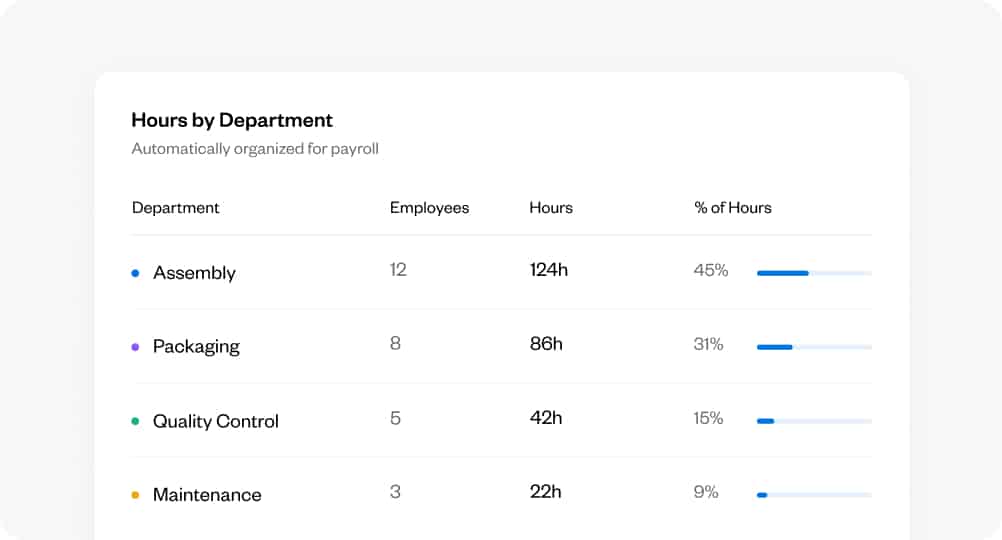This screenshot has height=540, width=1002.
Task: Click the 9% percentage label
Action: click(705, 492)
